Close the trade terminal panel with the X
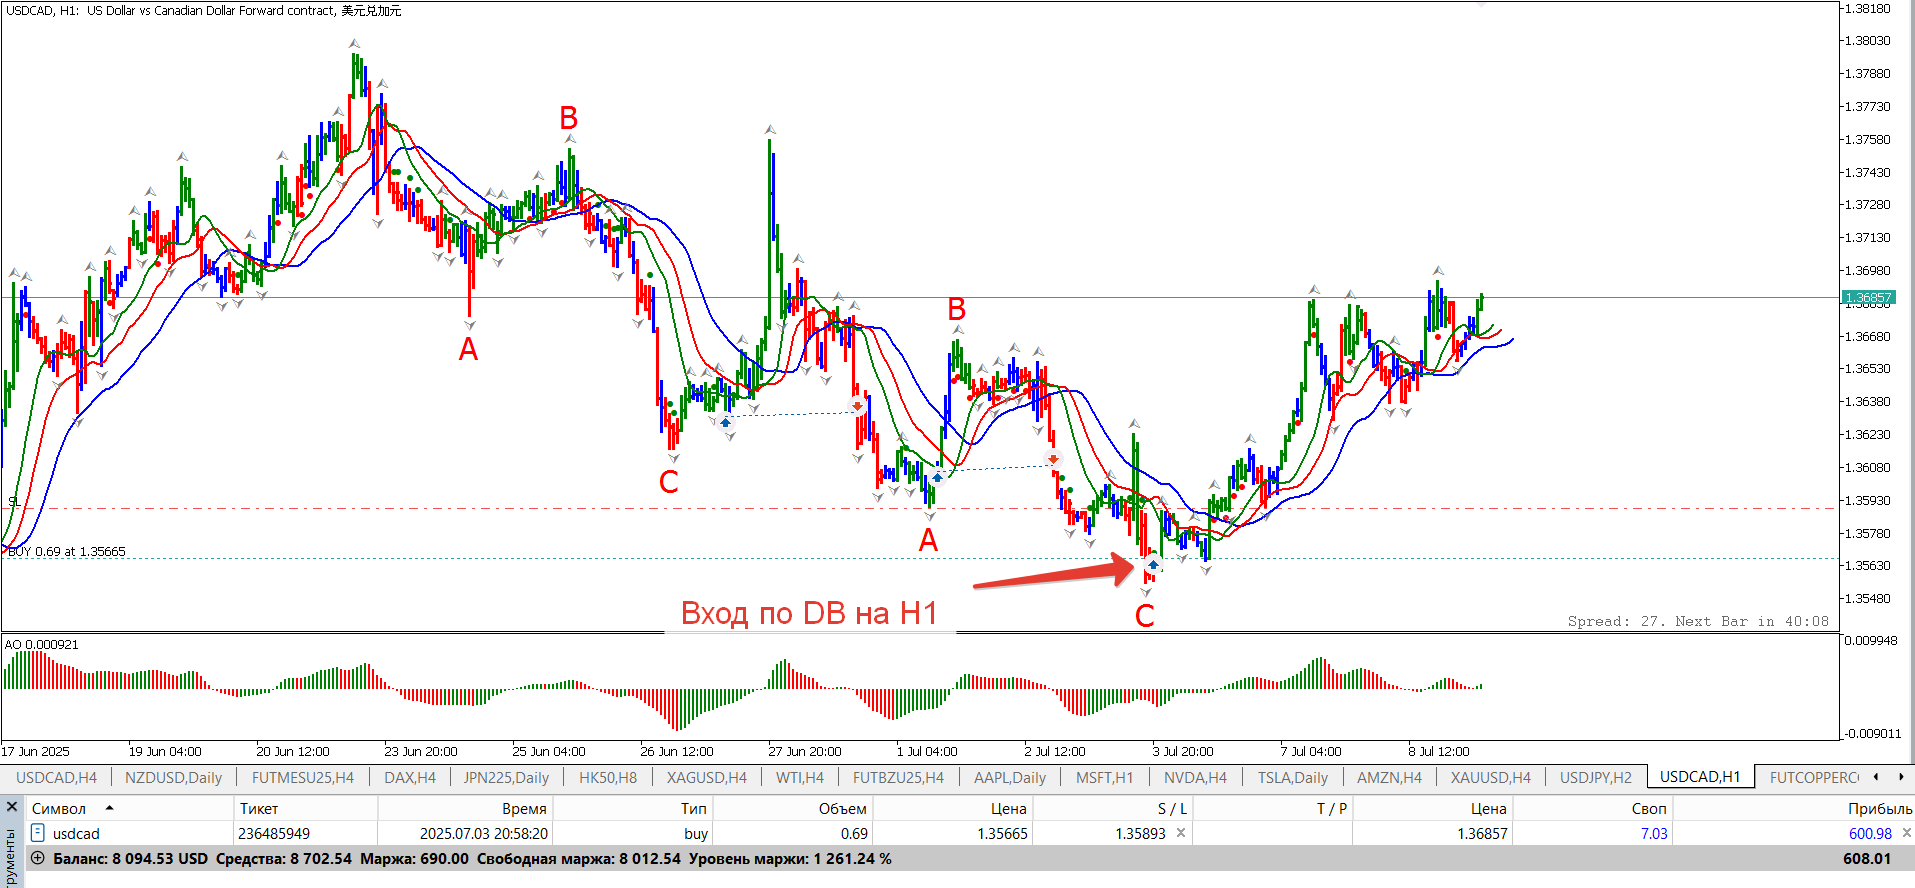The image size is (1915, 888). [x=12, y=807]
